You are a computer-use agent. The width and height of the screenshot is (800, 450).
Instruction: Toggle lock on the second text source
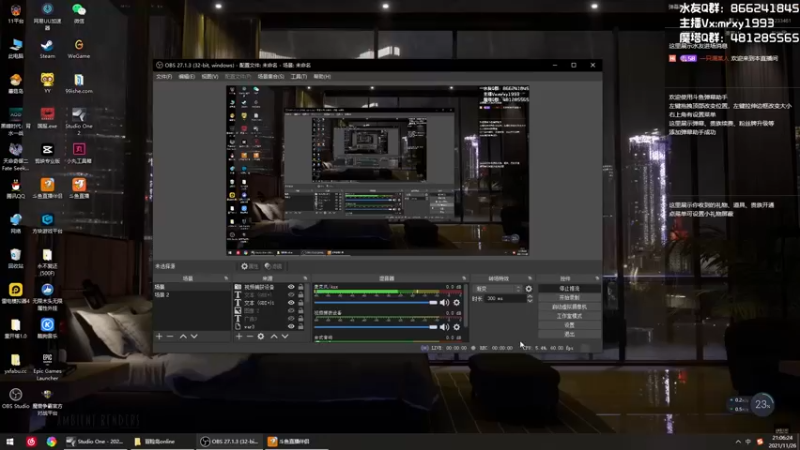click(301, 295)
